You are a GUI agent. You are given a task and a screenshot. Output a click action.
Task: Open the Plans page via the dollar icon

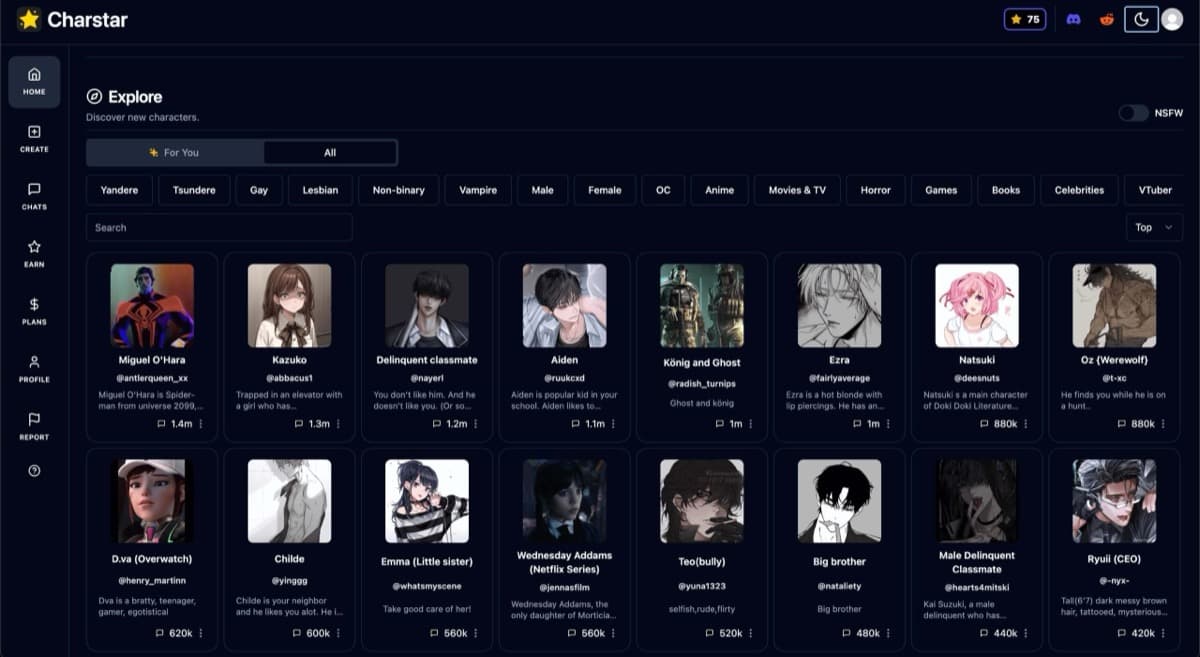[x=34, y=311]
